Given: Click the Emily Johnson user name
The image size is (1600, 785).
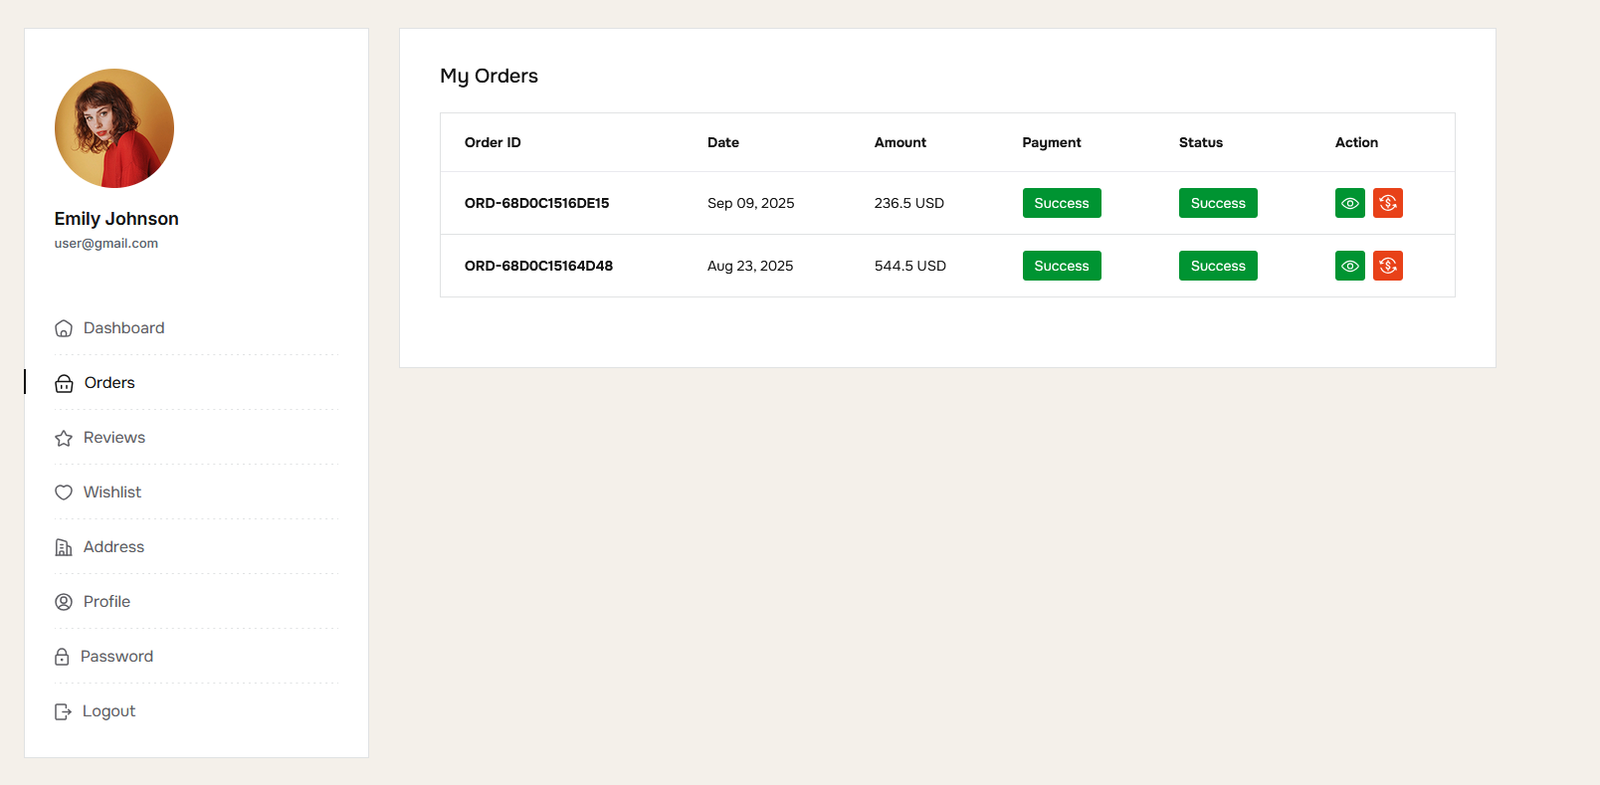Looking at the screenshot, I should pyautogui.click(x=116, y=219).
